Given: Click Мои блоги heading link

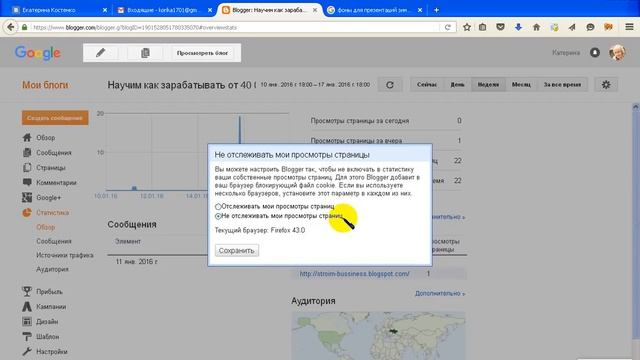Looking at the screenshot, I should (45, 85).
